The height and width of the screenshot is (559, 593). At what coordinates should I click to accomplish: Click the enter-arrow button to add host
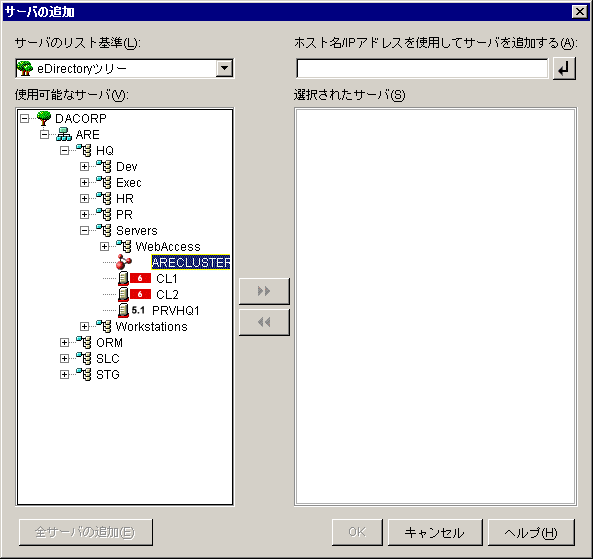[x=564, y=68]
